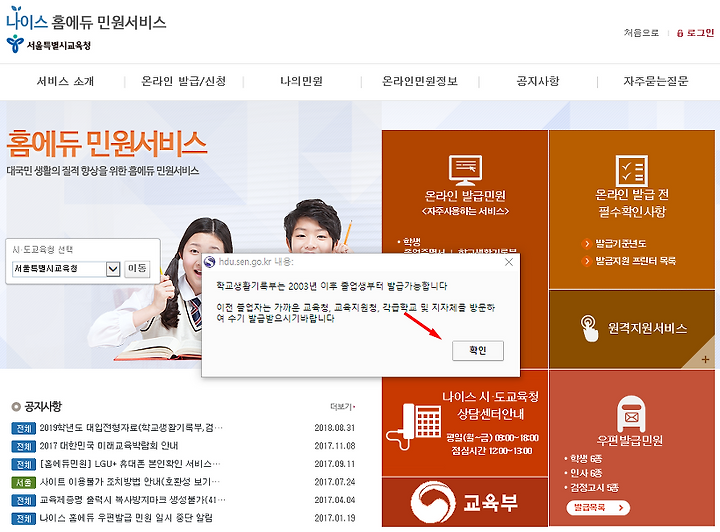Click the 서울 tag on the 2017.07.24 notice
The width and height of the screenshot is (720, 532).
23,482
